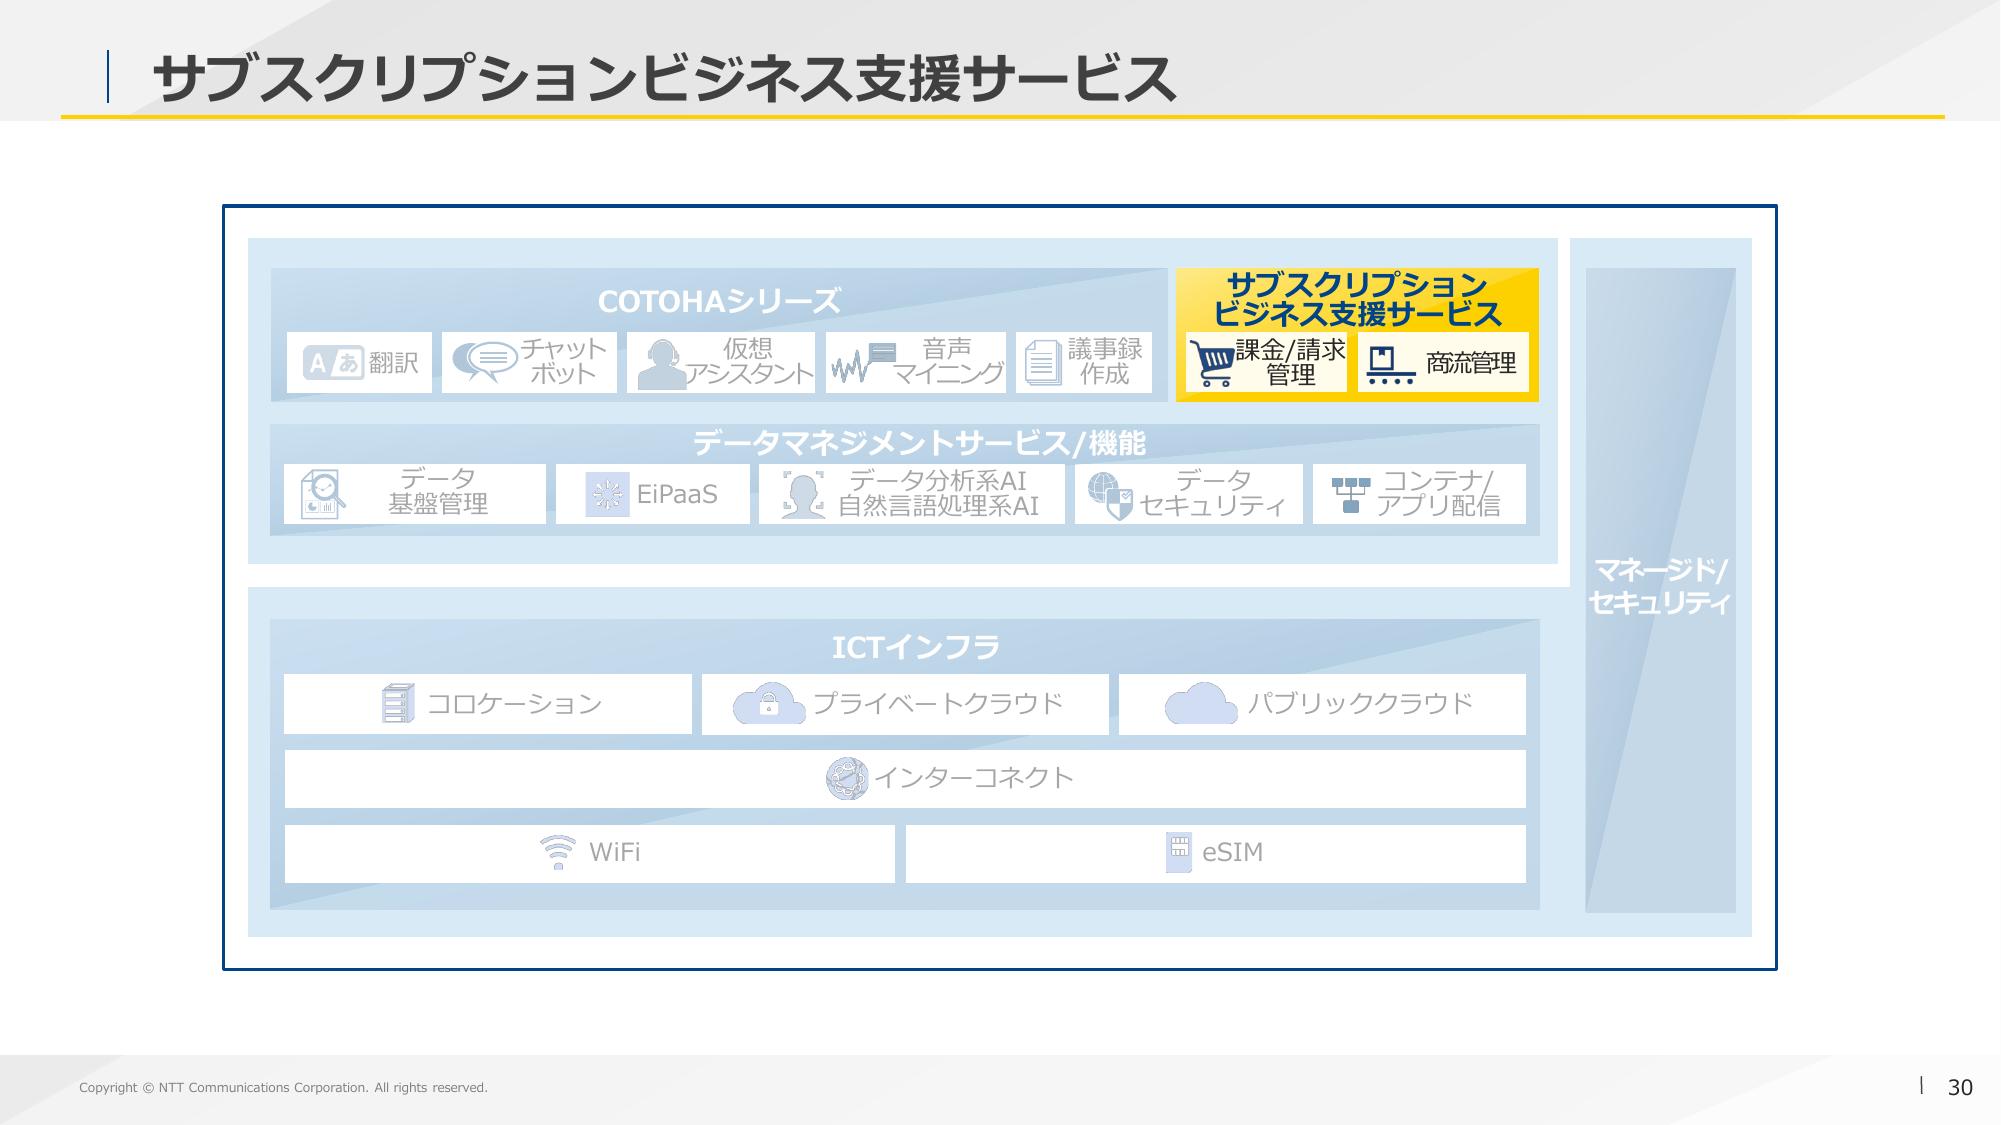Select the パブリッククラウド label
2001x1125 pixels.
click(1360, 704)
